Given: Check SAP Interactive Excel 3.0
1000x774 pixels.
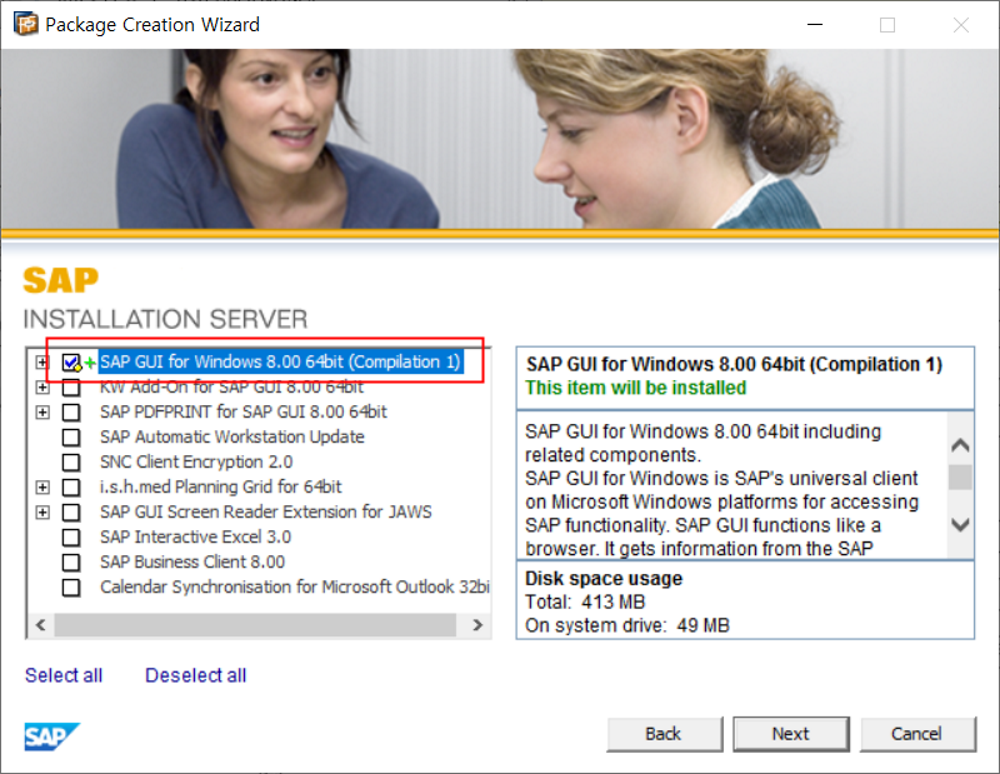Looking at the screenshot, I should point(71,537).
